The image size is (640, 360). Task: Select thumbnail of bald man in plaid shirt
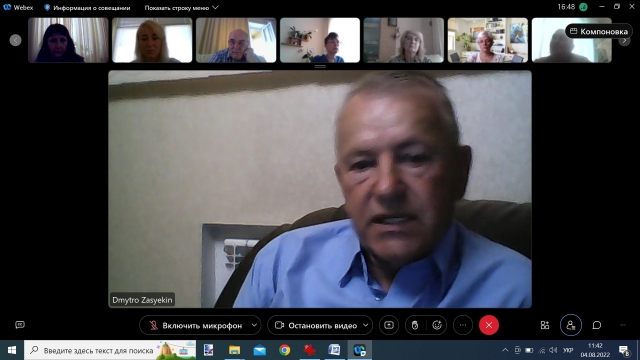click(x=236, y=40)
